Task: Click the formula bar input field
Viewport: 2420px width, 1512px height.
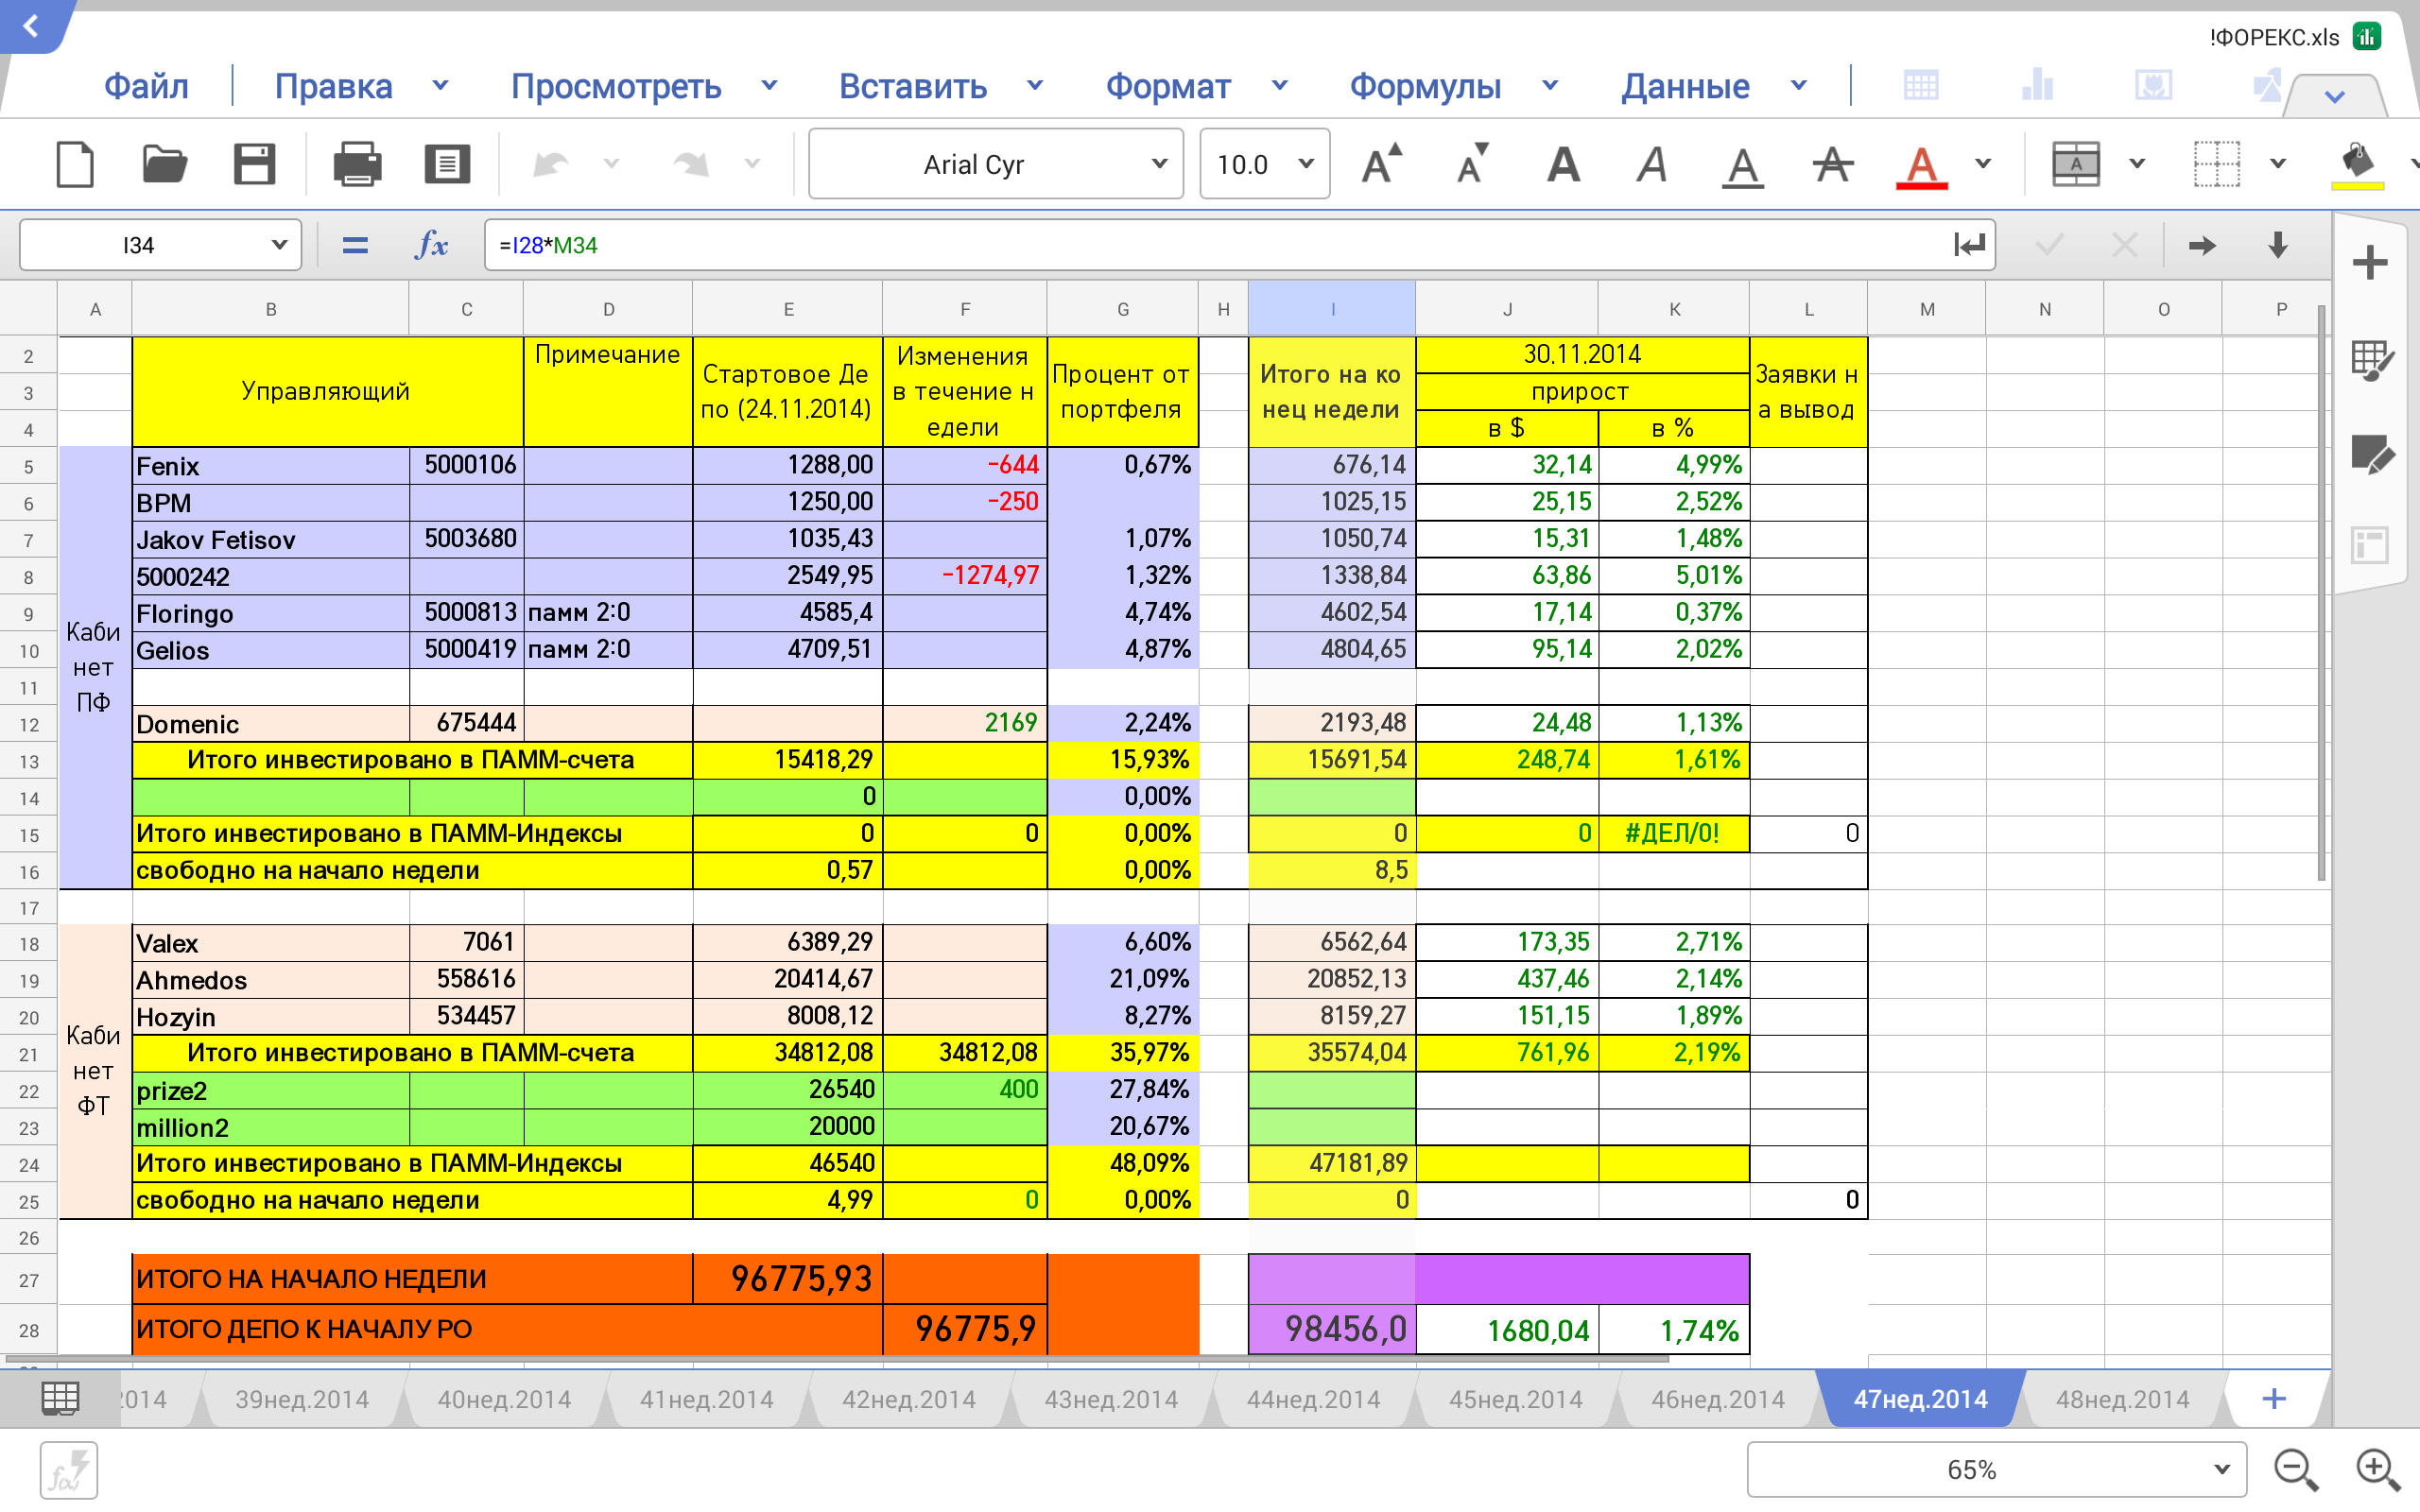Action: tap(1200, 245)
